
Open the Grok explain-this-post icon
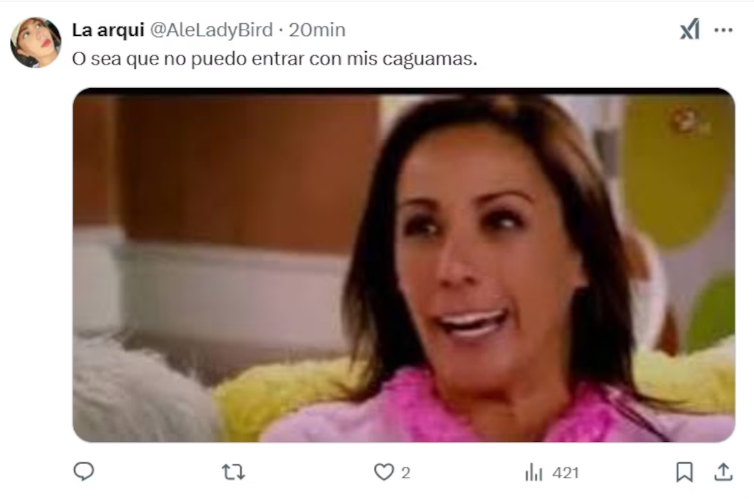(x=690, y=30)
